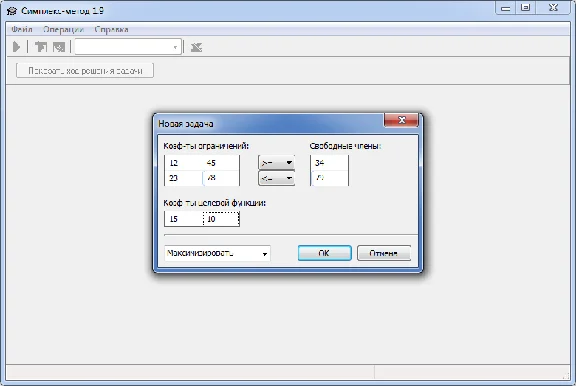Minimize the main Симплекс-метод window
Image resolution: width=576 pixels, height=386 pixels.
tap(506, 8)
